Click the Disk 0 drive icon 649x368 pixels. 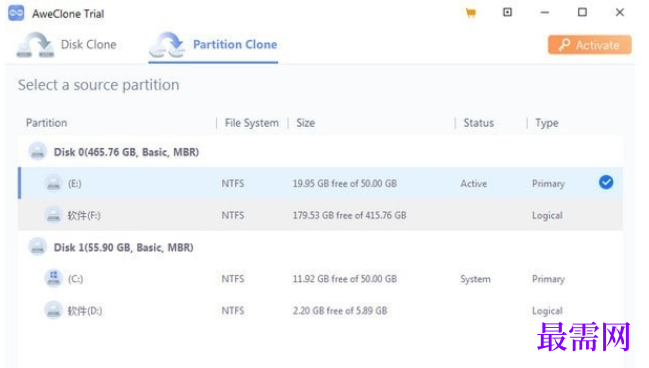point(38,152)
